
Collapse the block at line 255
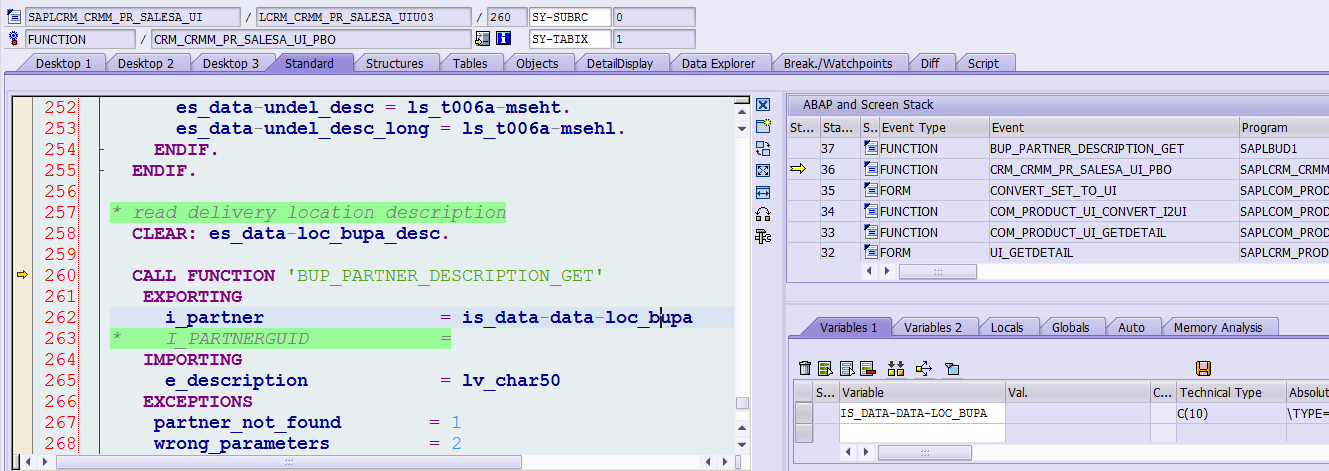click(x=102, y=171)
